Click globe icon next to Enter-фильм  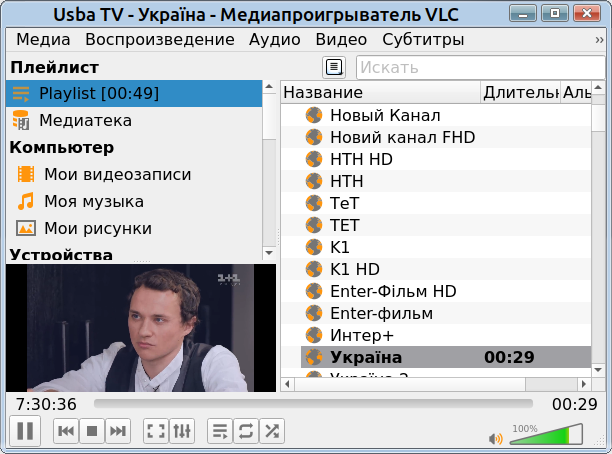[x=314, y=313]
